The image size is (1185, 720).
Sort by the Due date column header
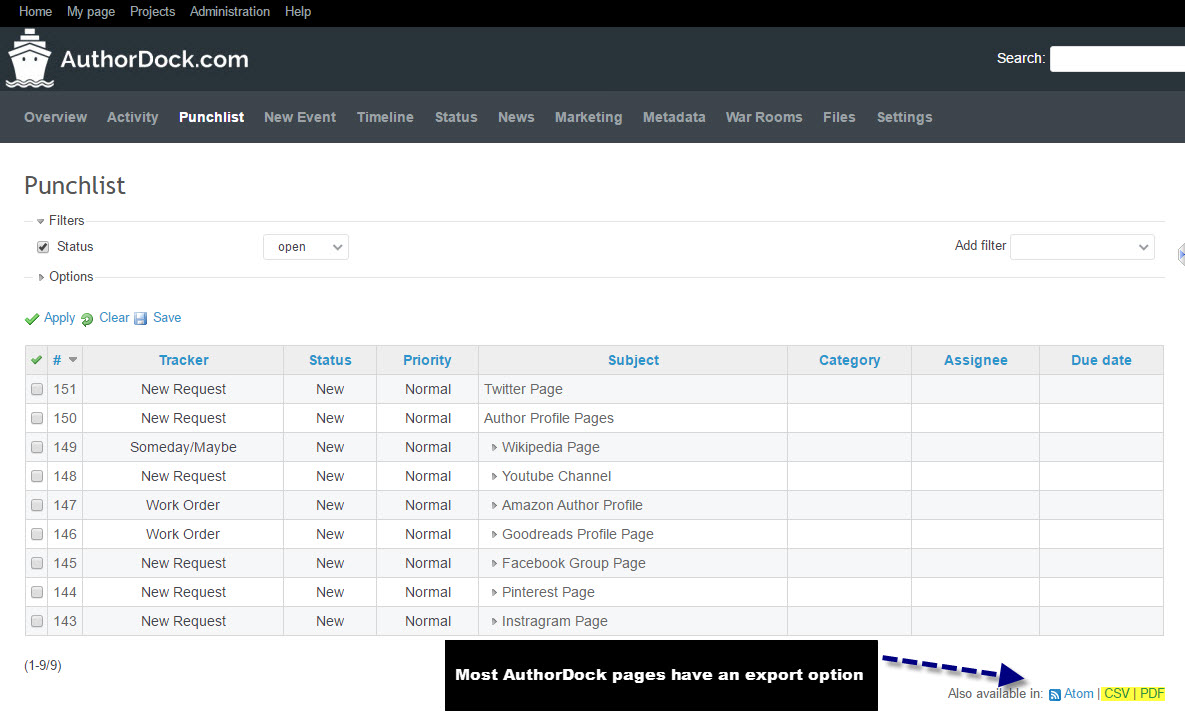[1101, 360]
